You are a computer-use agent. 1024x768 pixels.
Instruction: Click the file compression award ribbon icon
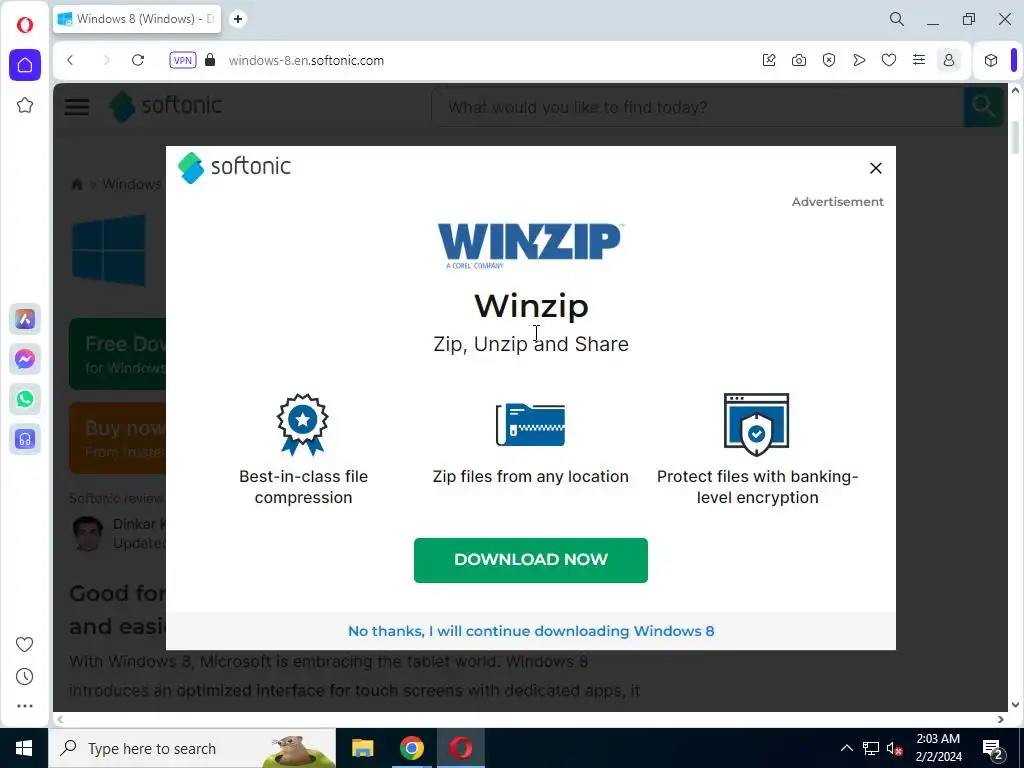point(302,424)
